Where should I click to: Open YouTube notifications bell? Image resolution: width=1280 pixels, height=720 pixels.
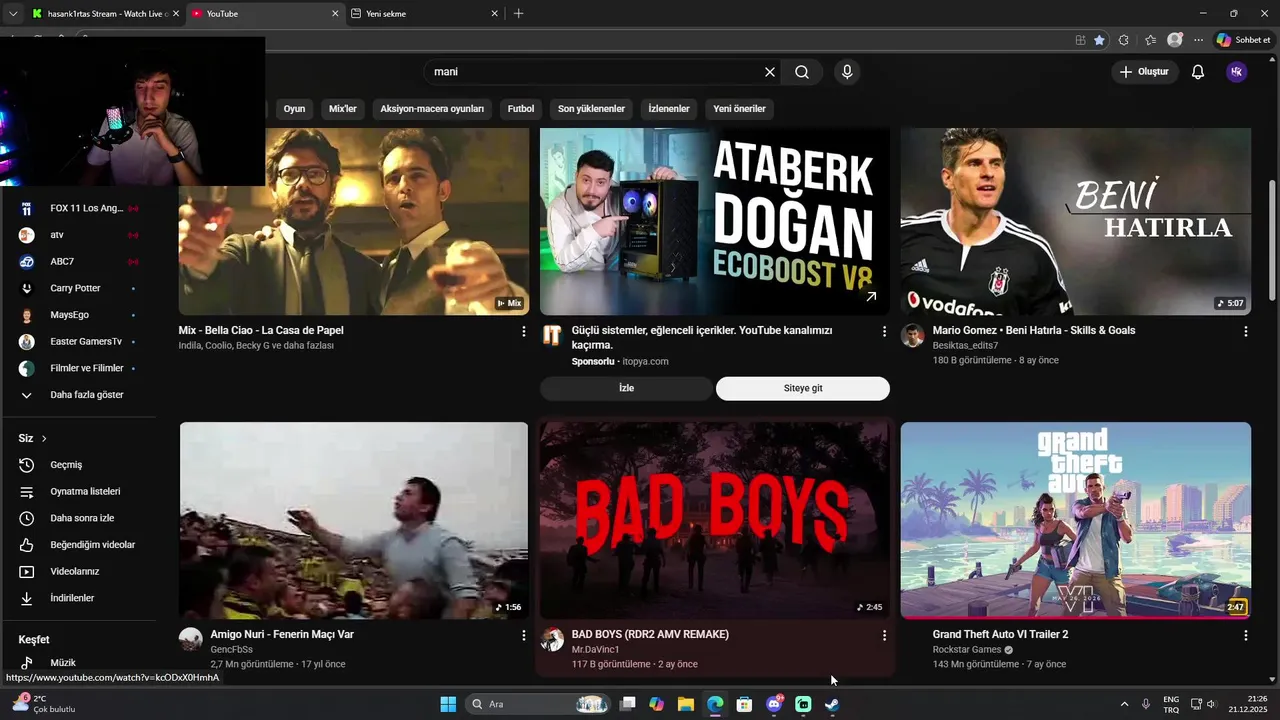point(1198,72)
